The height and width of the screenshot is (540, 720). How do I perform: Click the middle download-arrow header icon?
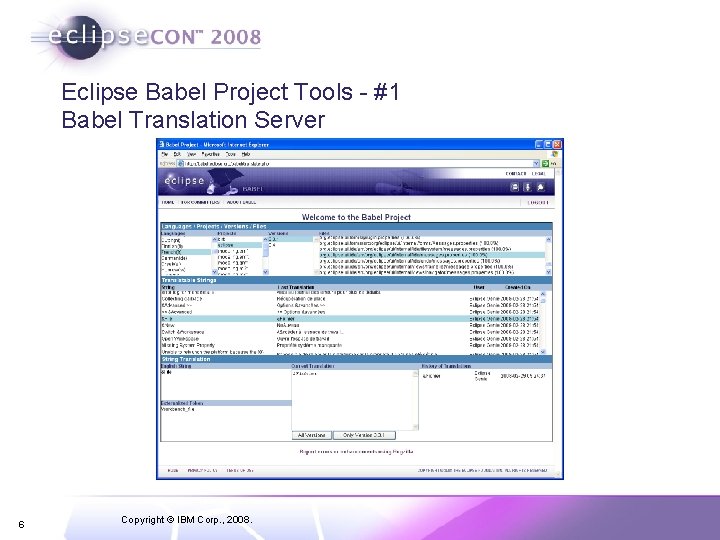click(528, 187)
